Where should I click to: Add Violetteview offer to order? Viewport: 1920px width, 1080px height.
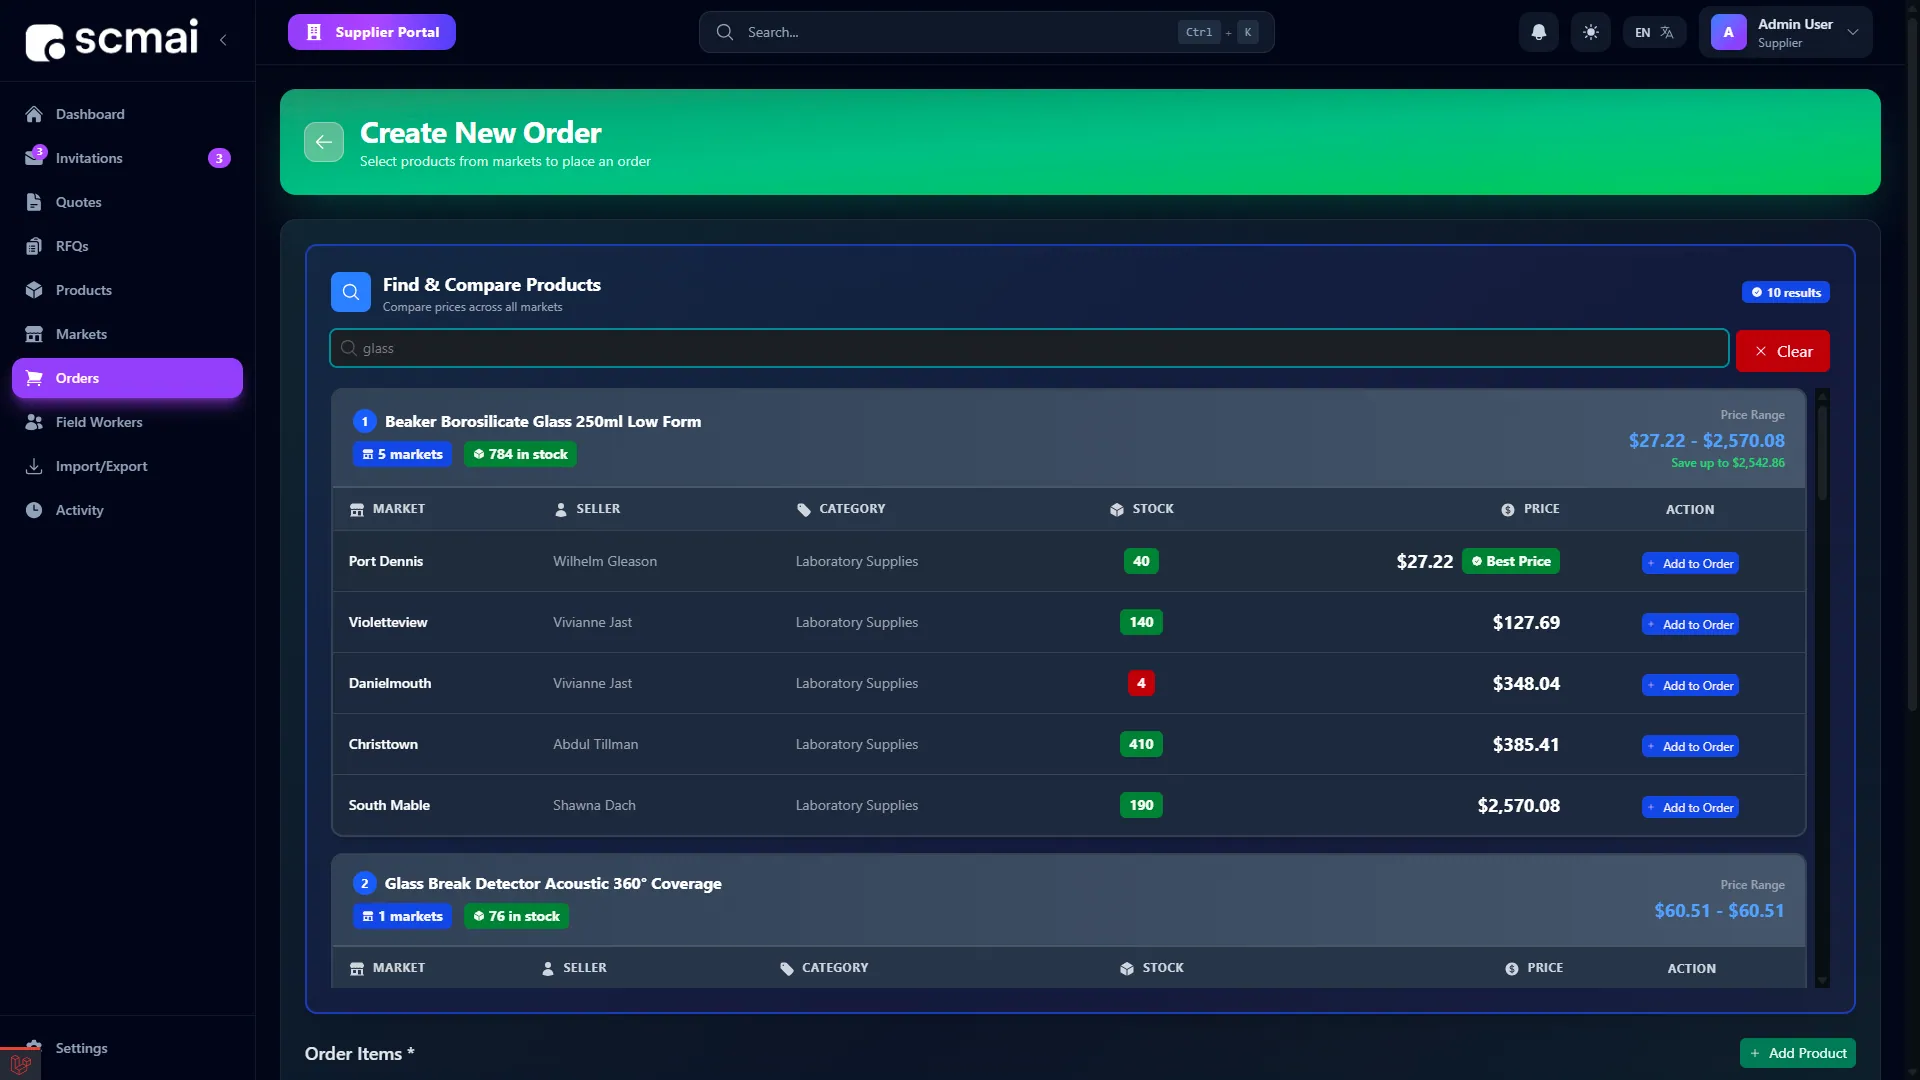click(x=1690, y=624)
